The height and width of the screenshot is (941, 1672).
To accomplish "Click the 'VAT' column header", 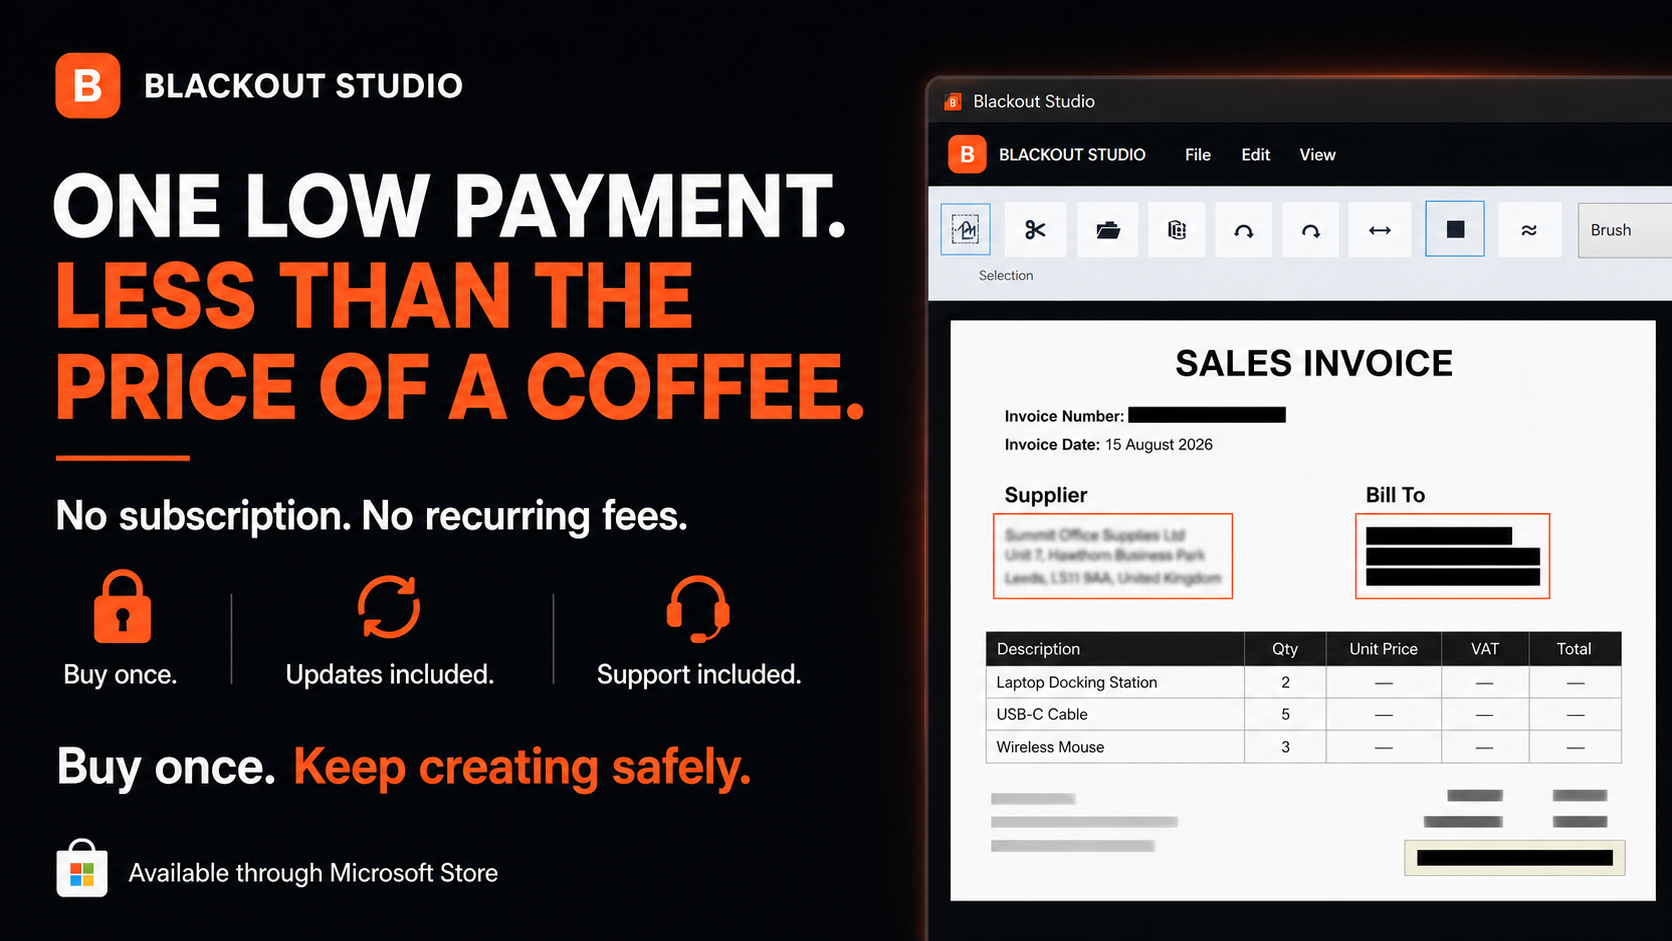I will [x=1485, y=649].
